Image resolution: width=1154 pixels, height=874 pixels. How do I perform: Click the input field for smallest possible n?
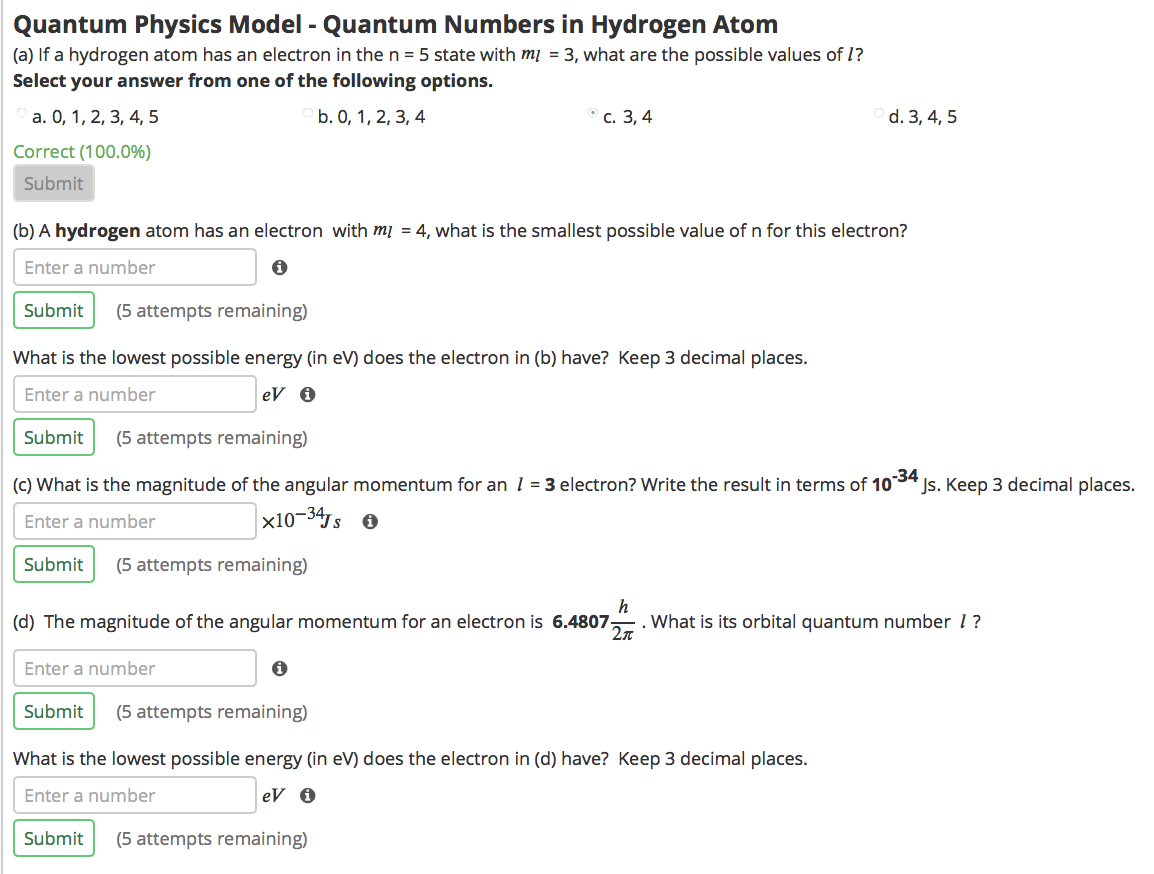click(134, 267)
